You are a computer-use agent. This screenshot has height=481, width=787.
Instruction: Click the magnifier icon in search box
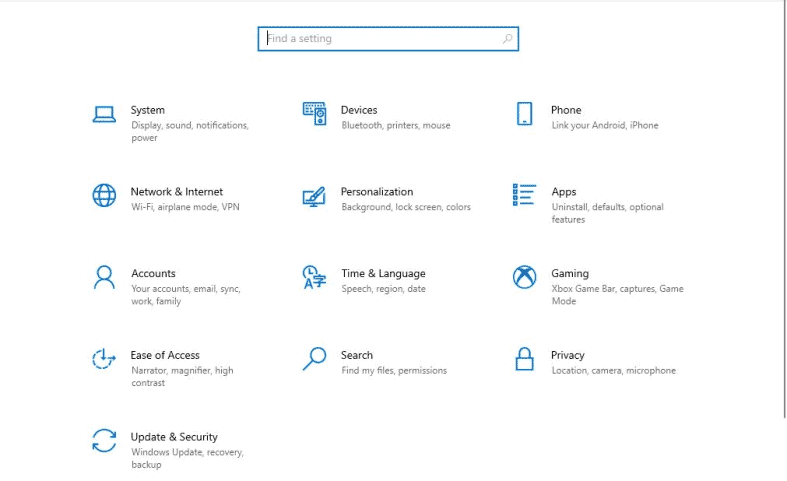point(507,38)
